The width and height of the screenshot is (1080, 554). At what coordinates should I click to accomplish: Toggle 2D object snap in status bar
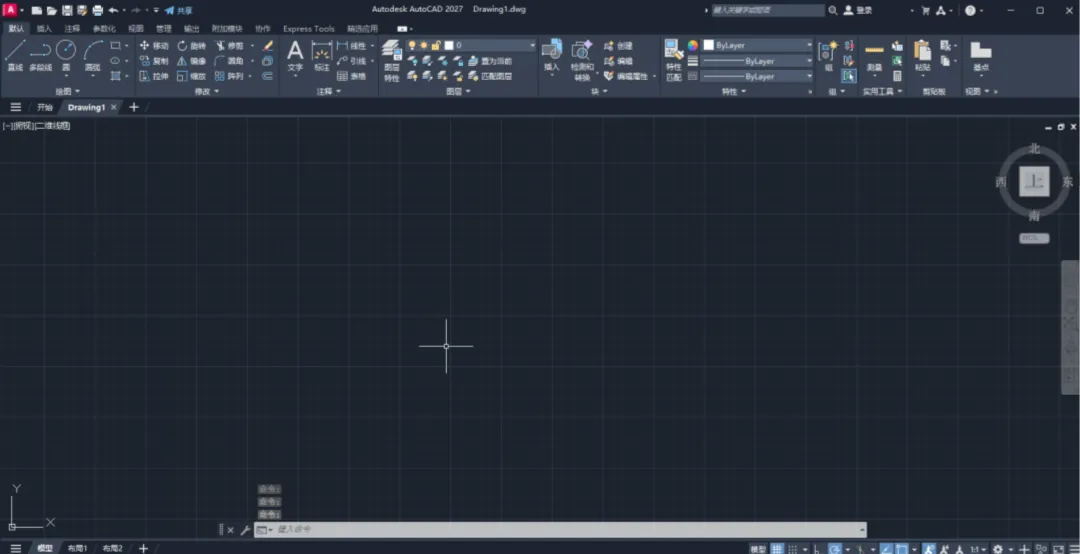pos(902,548)
